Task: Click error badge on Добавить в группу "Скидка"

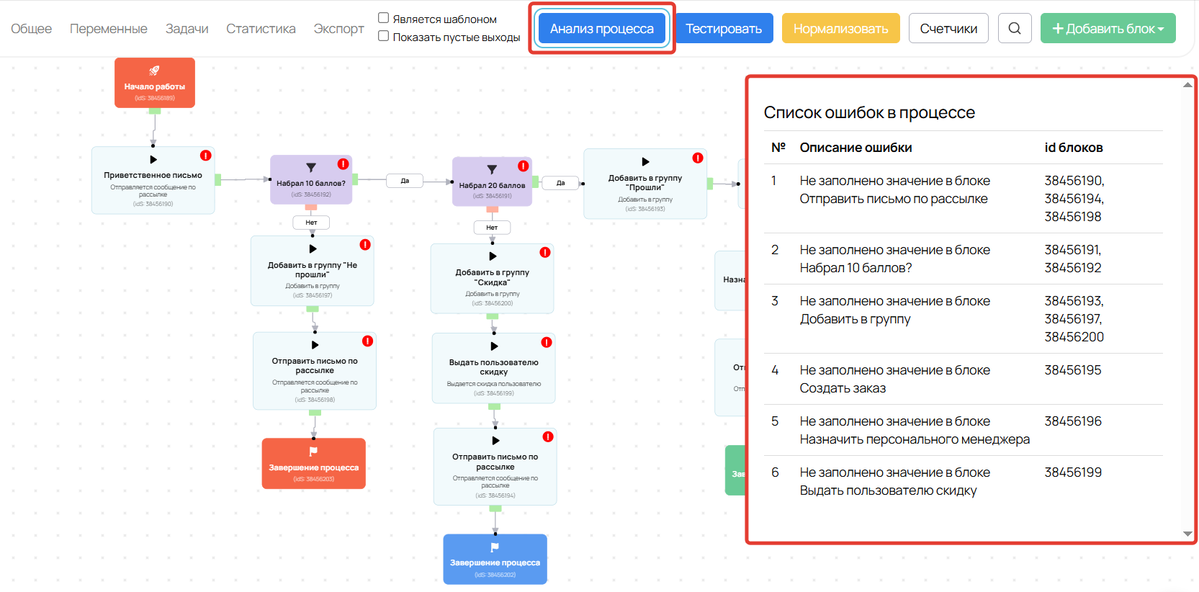Action: 545,253
